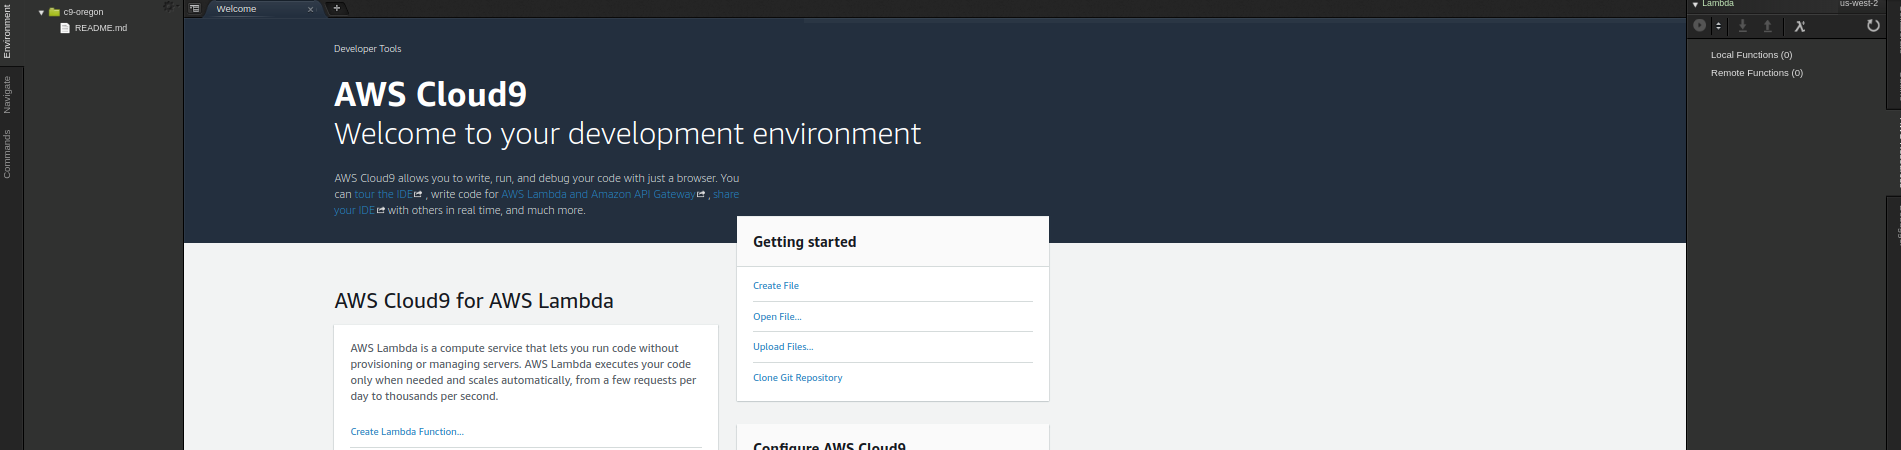
Task: Click the README.md file icon
Action: click(x=65, y=28)
